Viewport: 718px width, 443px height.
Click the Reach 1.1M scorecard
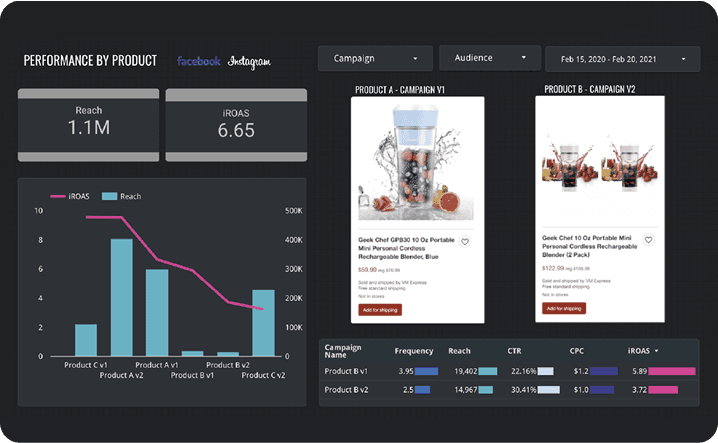click(x=88, y=125)
